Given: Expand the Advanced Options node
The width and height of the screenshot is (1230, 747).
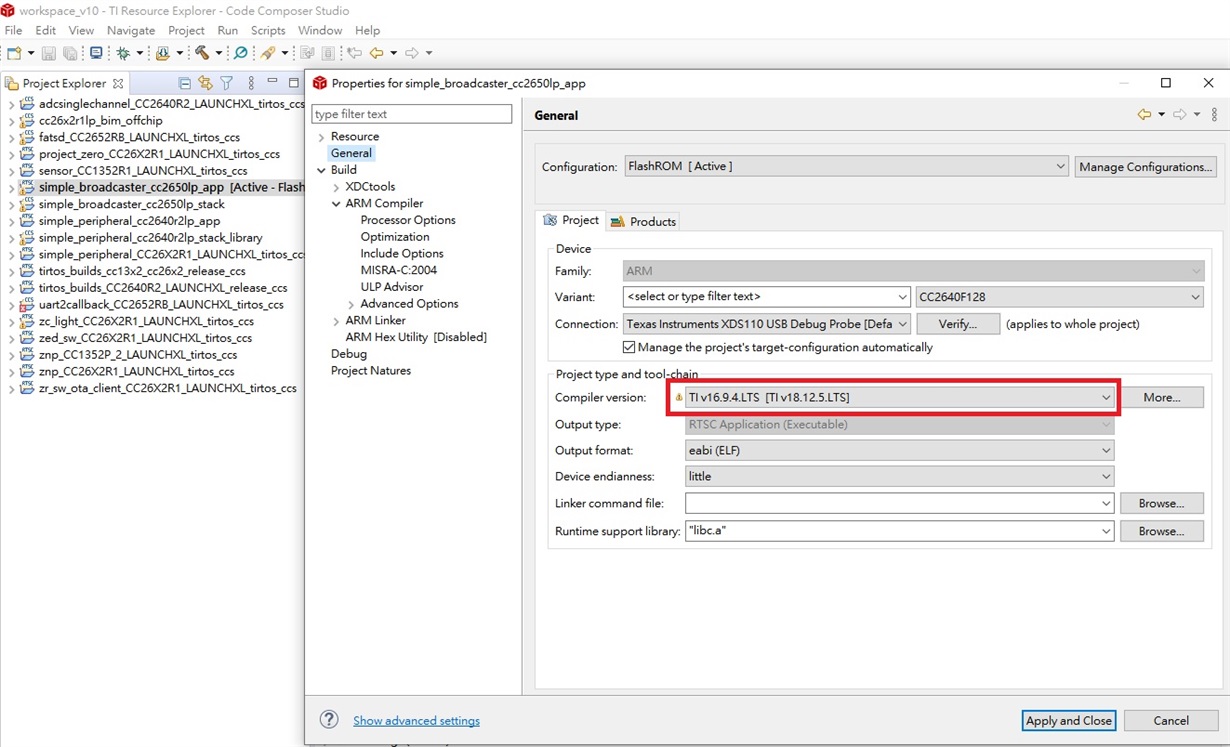Looking at the screenshot, I should click(351, 304).
